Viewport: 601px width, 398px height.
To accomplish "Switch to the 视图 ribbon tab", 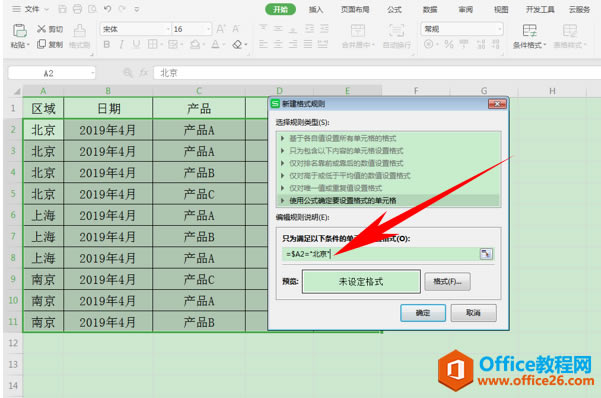I will [501, 10].
